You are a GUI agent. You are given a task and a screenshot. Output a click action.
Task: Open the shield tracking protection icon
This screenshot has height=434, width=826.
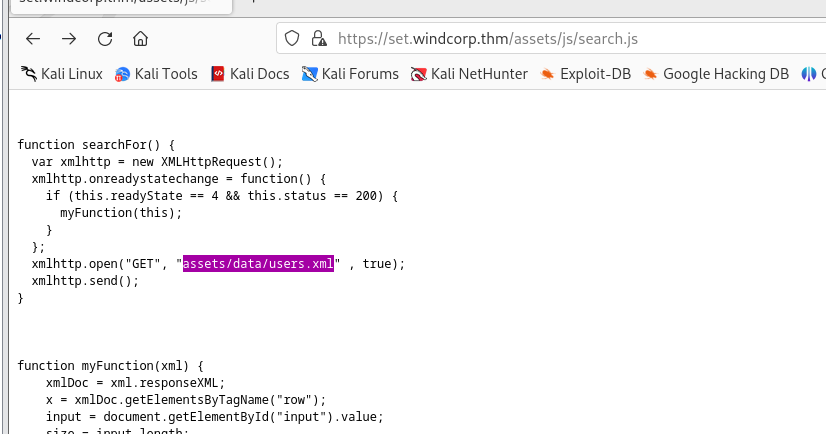coord(293,39)
